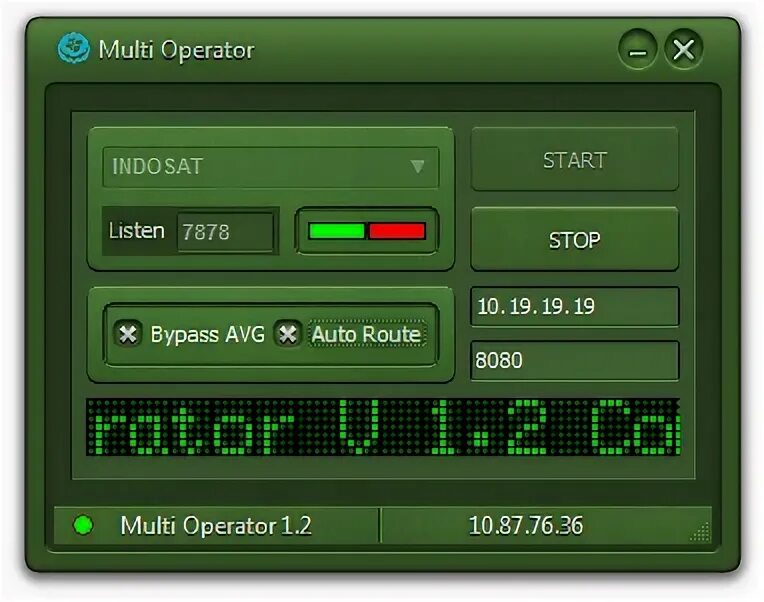
Task: Click the Auto Route label text
Action: click(x=366, y=335)
